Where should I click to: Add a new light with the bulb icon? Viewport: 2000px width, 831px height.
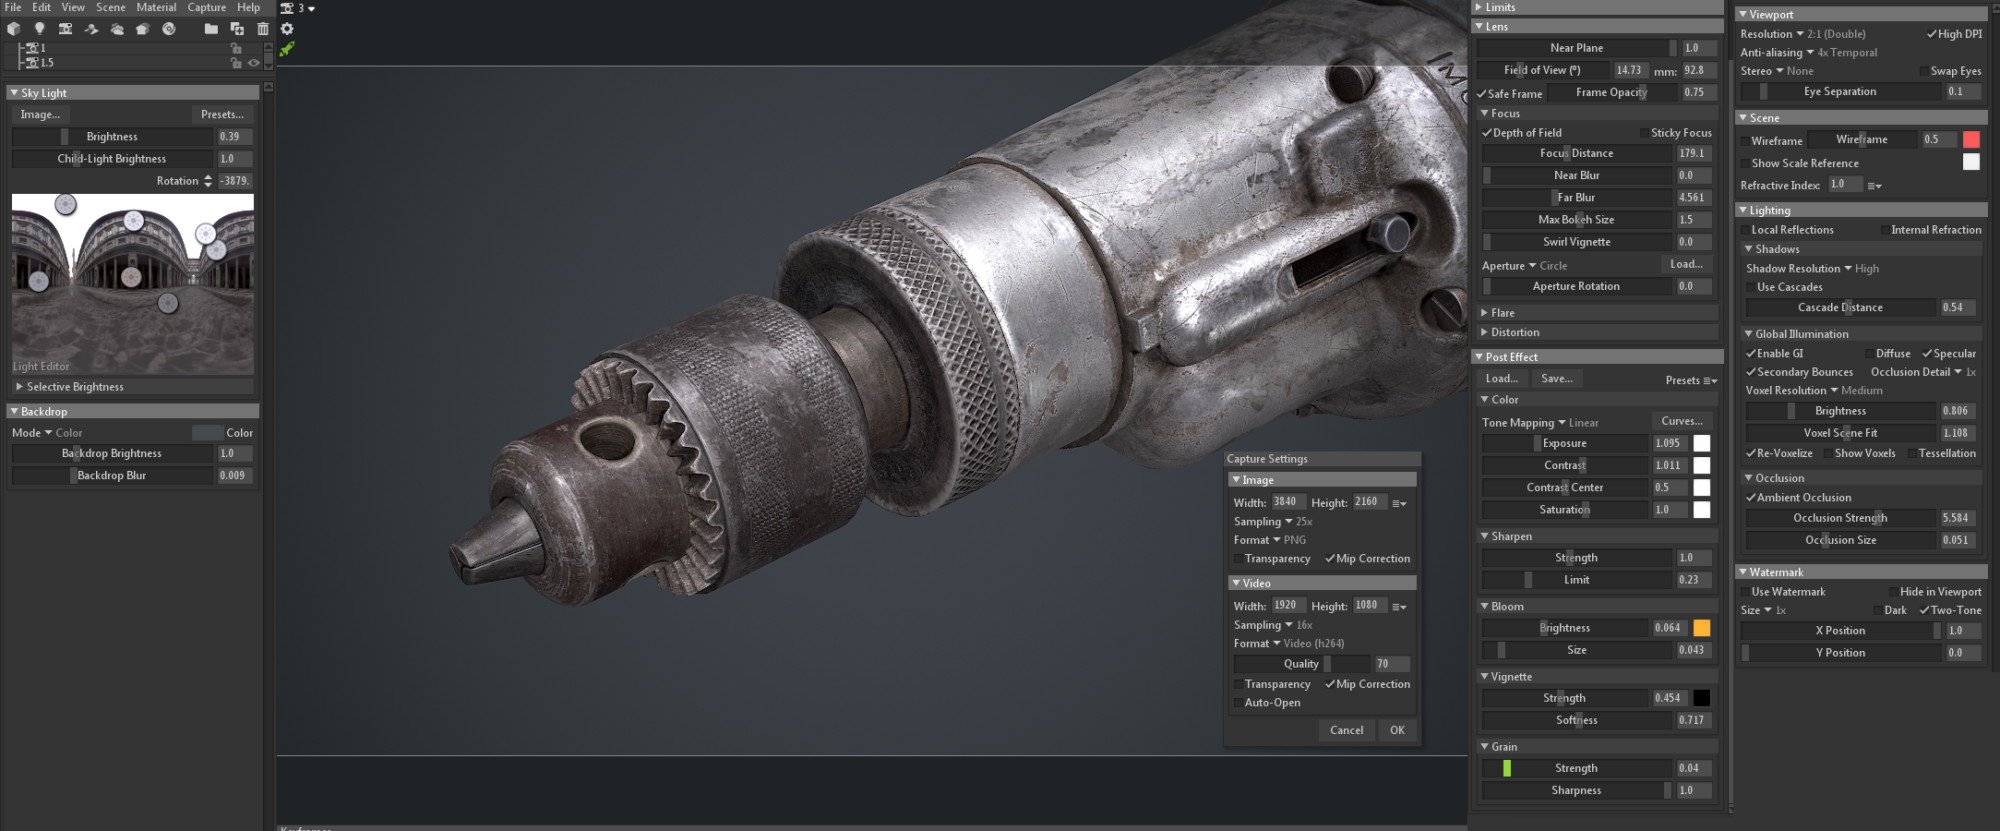coord(40,29)
